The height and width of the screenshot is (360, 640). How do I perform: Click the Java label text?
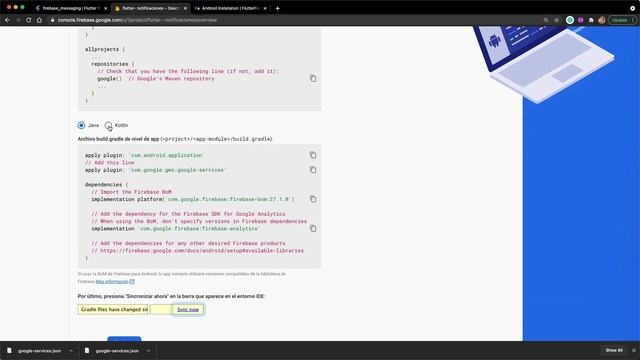(93, 125)
